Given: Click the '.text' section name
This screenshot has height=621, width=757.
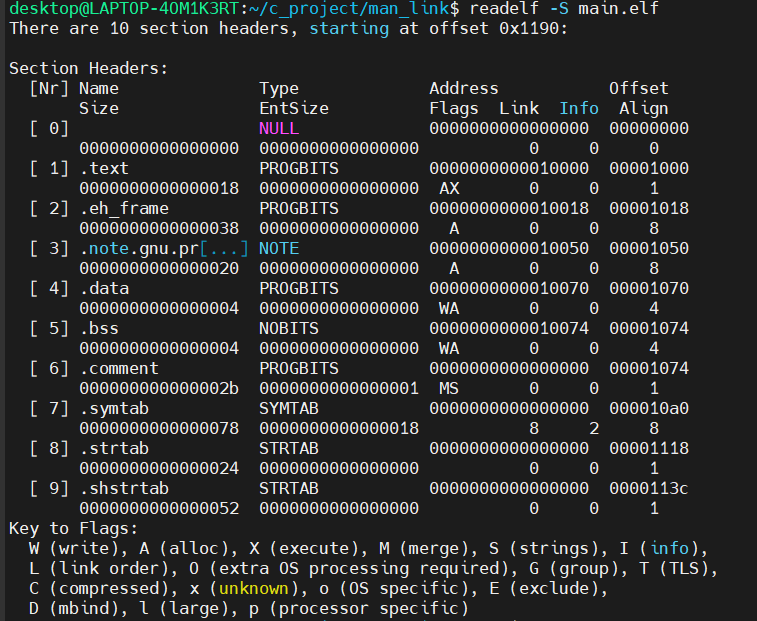Looking at the screenshot, I should 104,169.
